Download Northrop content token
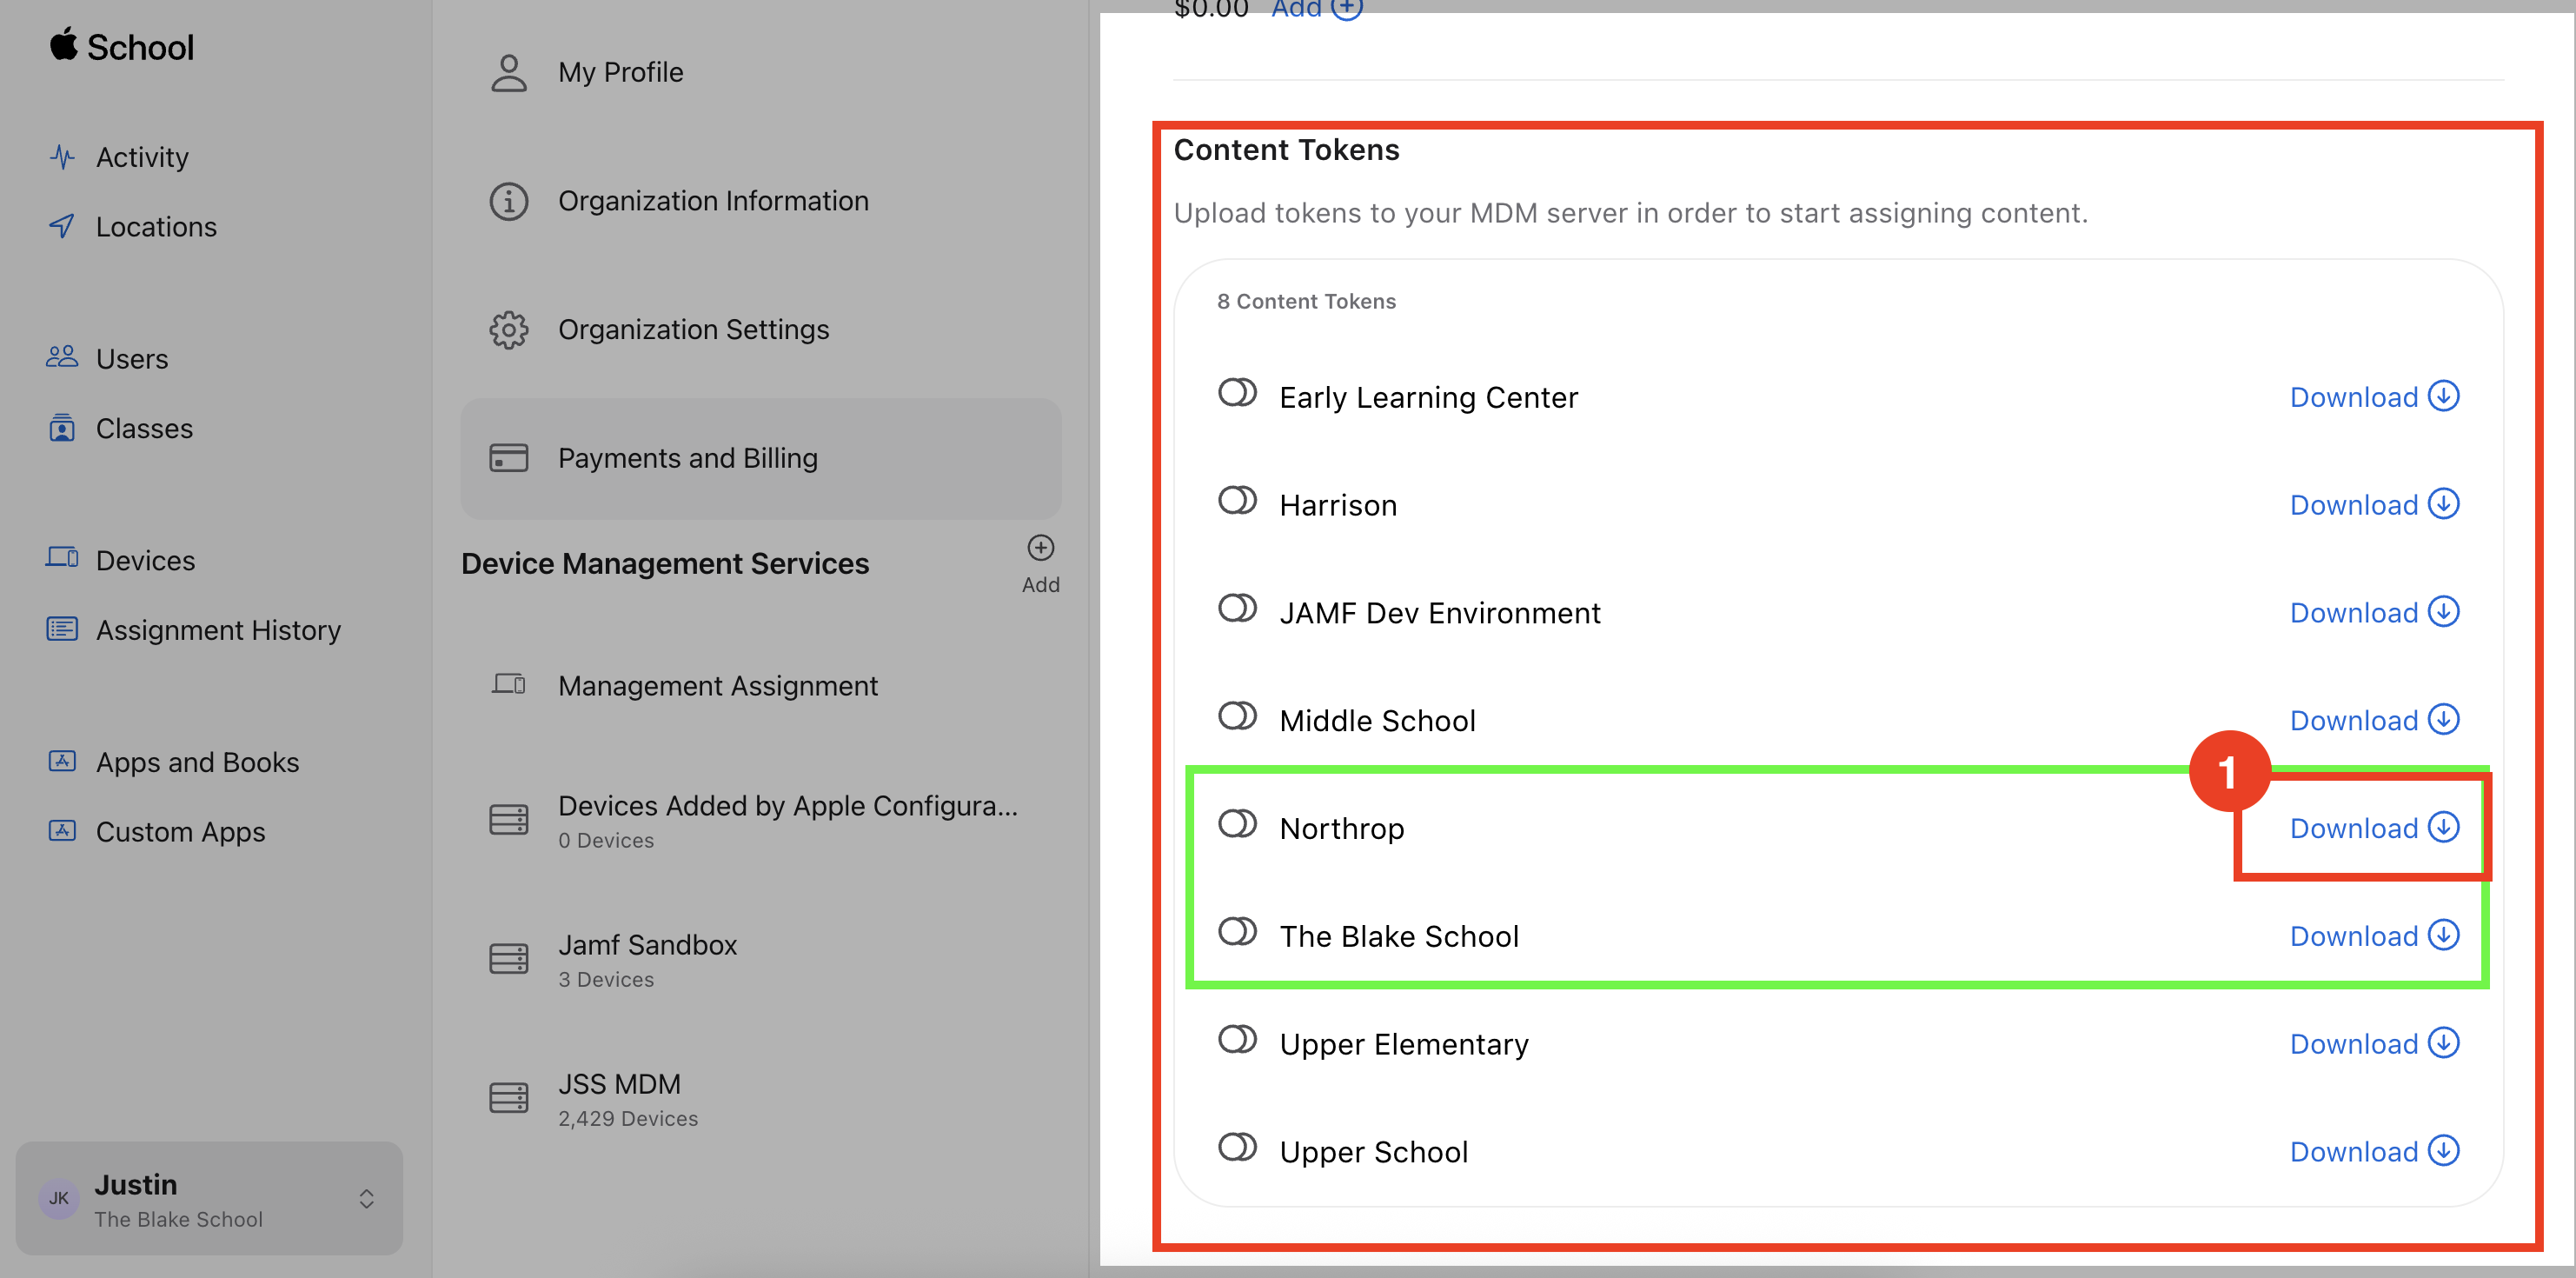This screenshot has width=2576, height=1278. [x=2375, y=828]
